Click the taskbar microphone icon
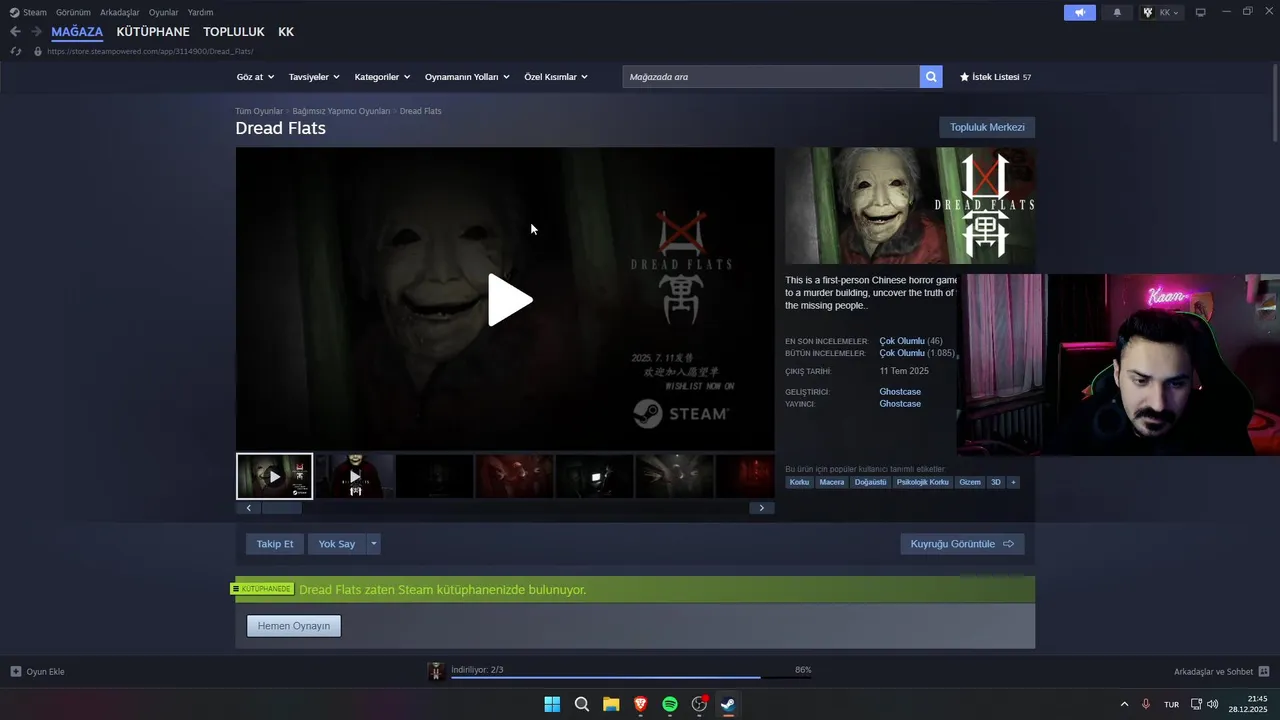Image resolution: width=1280 pixels, height=720 pixels. point(1146,704)
